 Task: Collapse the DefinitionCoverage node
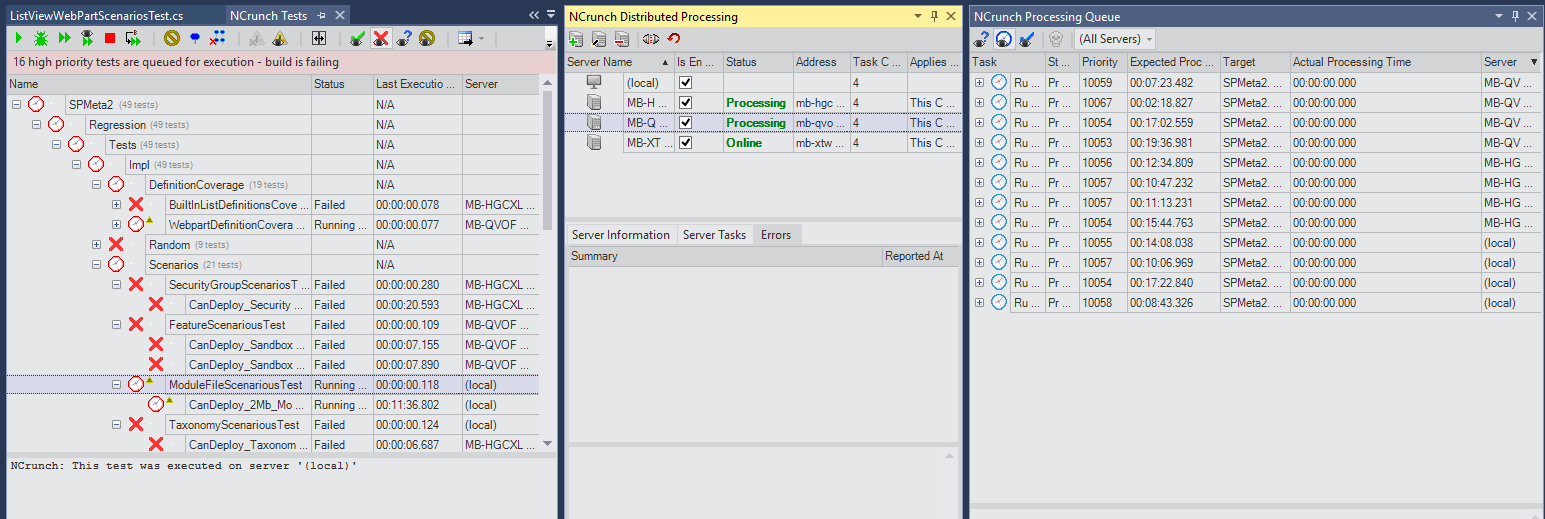pos(96,184)
